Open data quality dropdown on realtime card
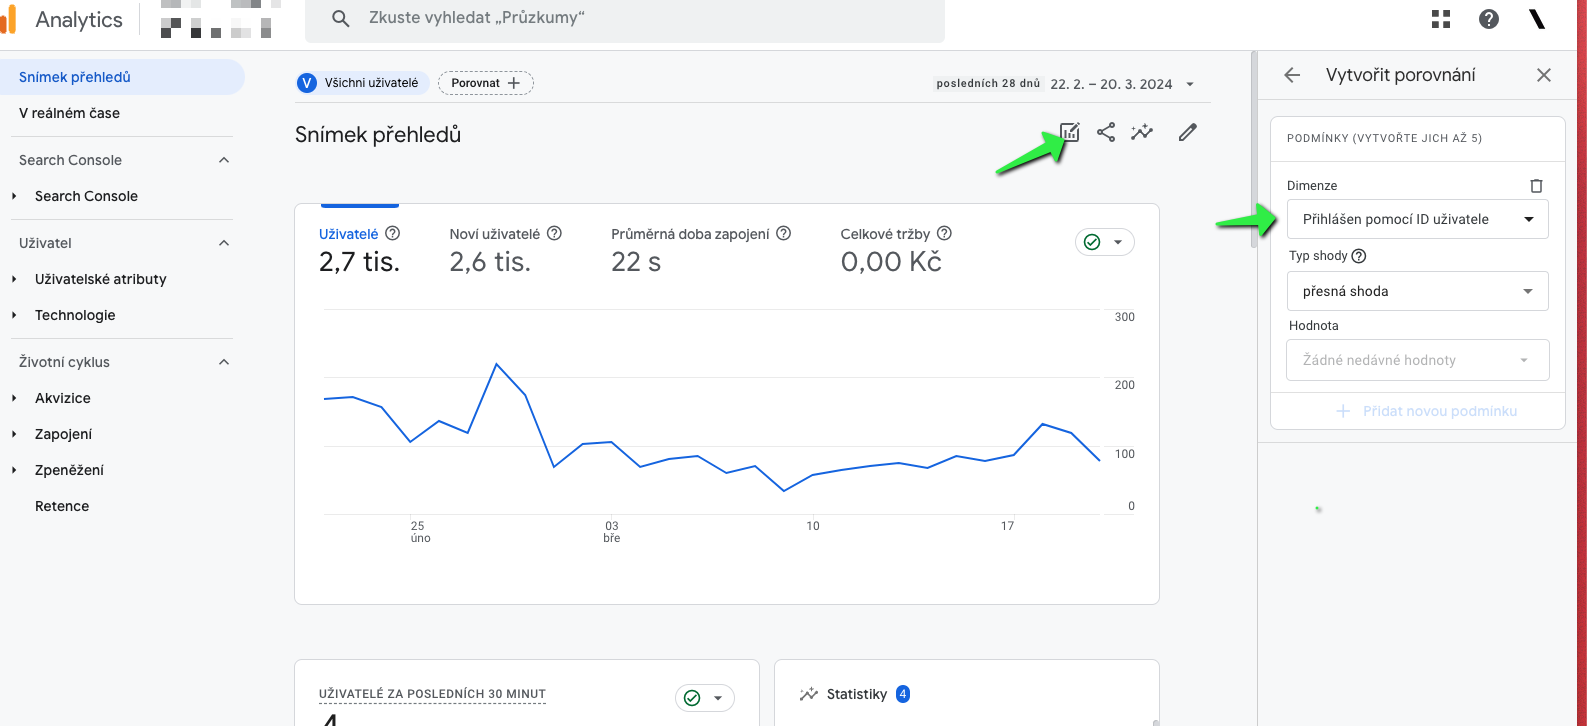 click(x=705, y=698)
